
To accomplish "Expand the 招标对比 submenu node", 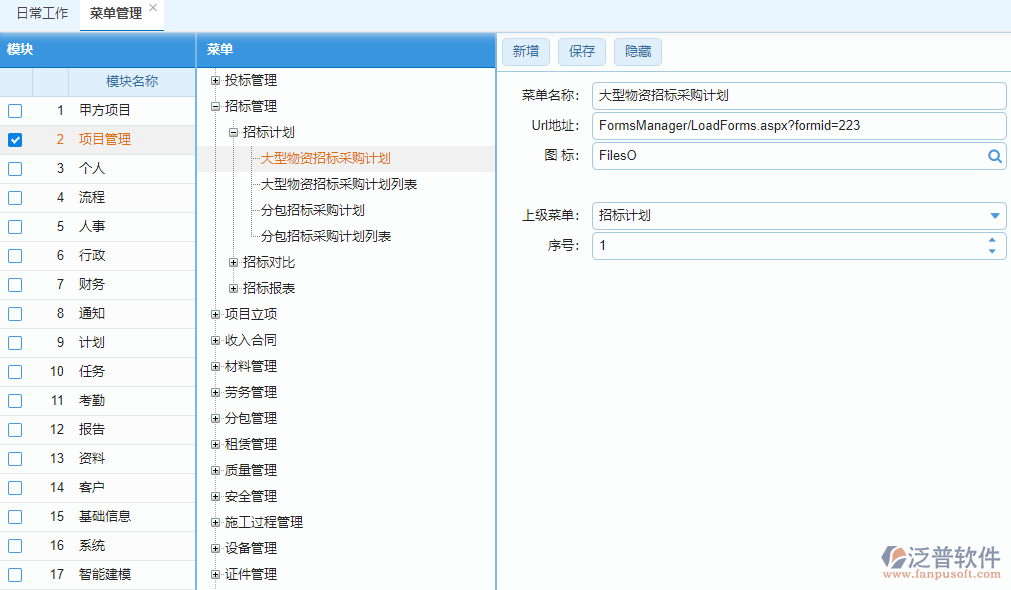I will (x=233, y=263).
